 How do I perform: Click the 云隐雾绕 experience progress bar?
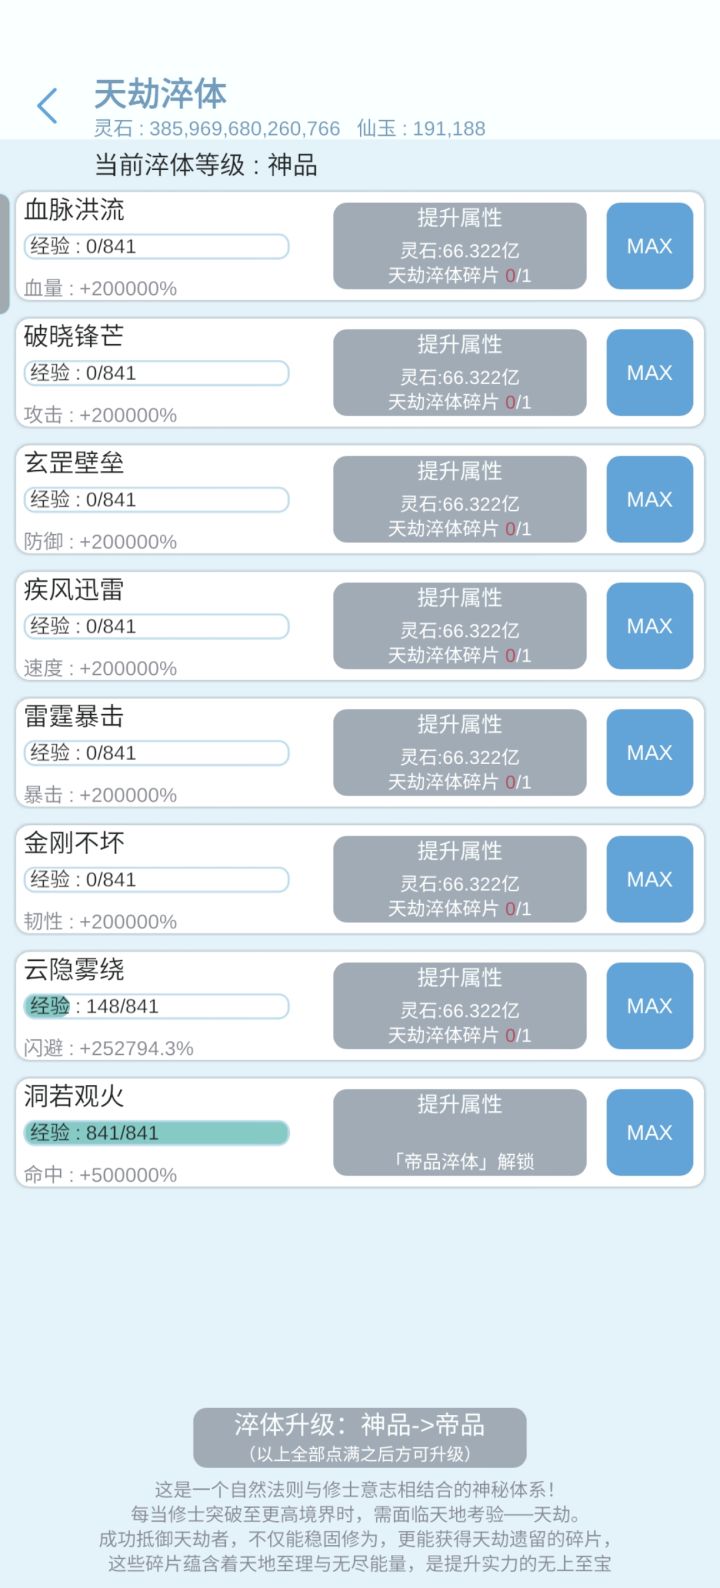(156, 1006)
